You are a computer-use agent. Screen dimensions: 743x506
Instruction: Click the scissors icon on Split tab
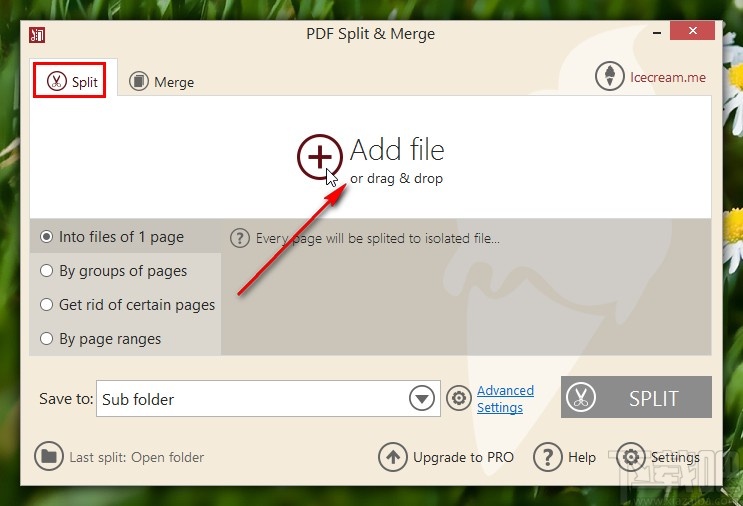[x=56, y=81]
